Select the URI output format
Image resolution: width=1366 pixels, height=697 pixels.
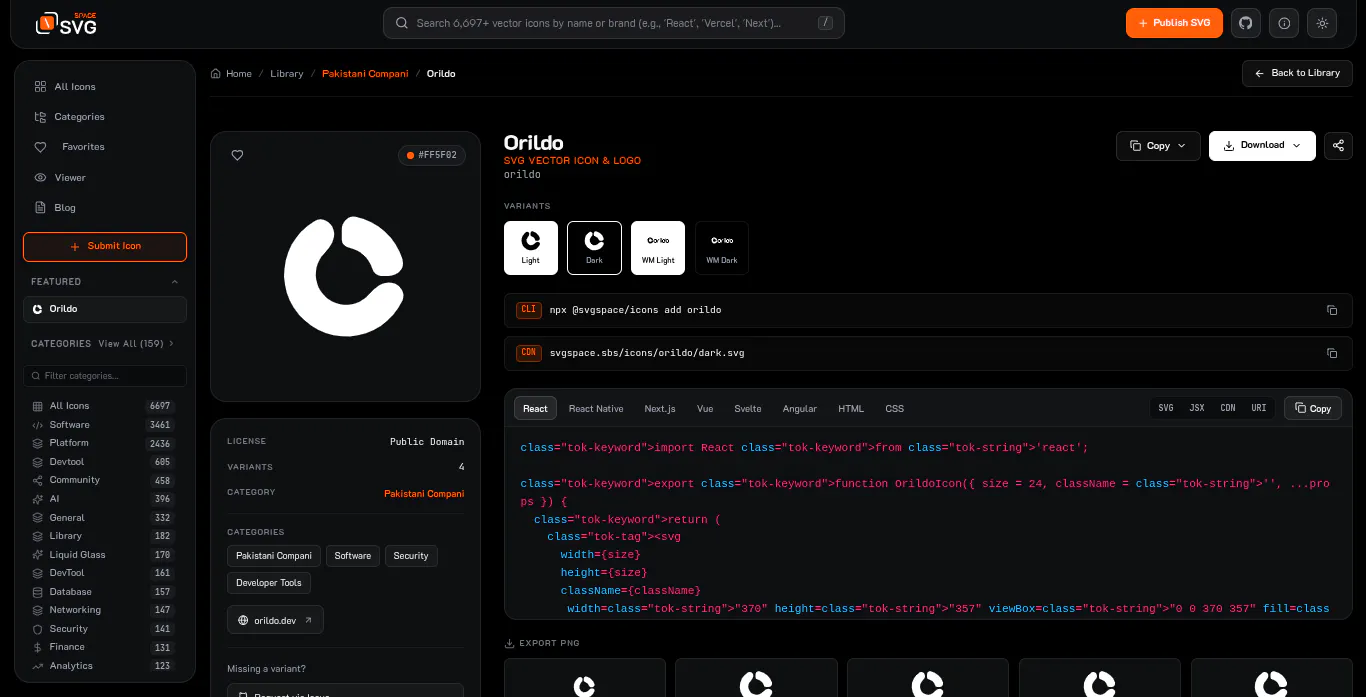1259,408
